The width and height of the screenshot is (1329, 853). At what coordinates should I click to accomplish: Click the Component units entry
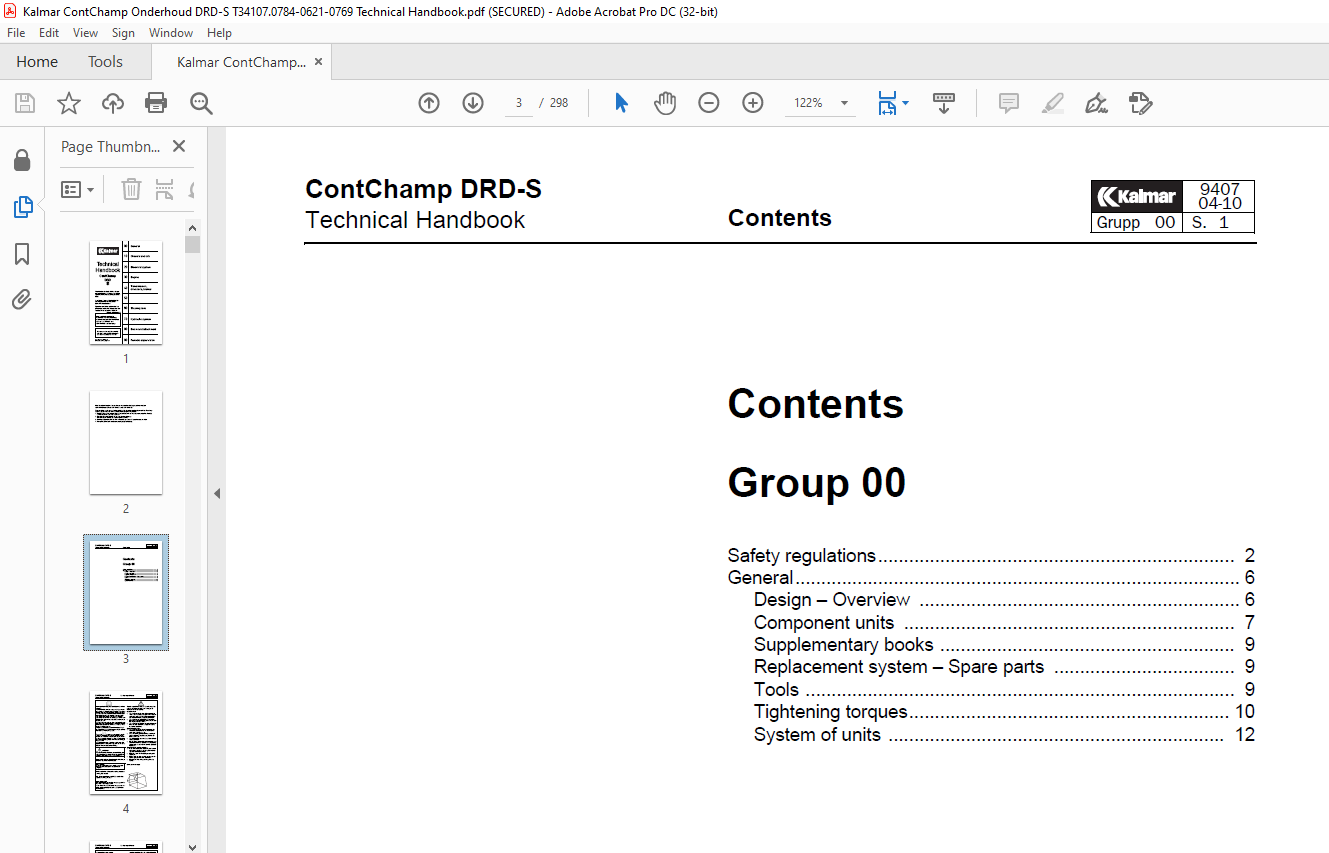coord(1004,623)
